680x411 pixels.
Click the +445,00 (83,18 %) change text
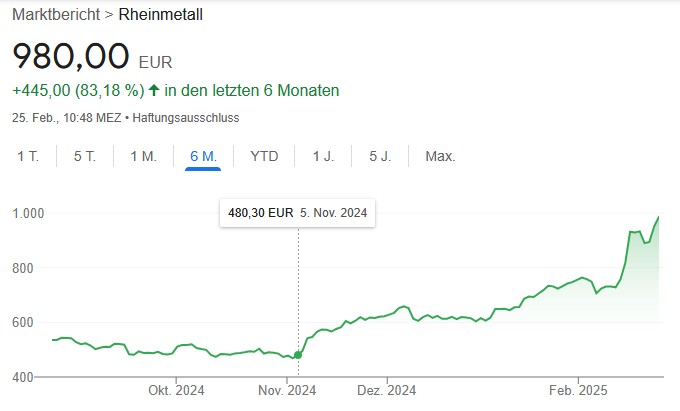(76, 91)
